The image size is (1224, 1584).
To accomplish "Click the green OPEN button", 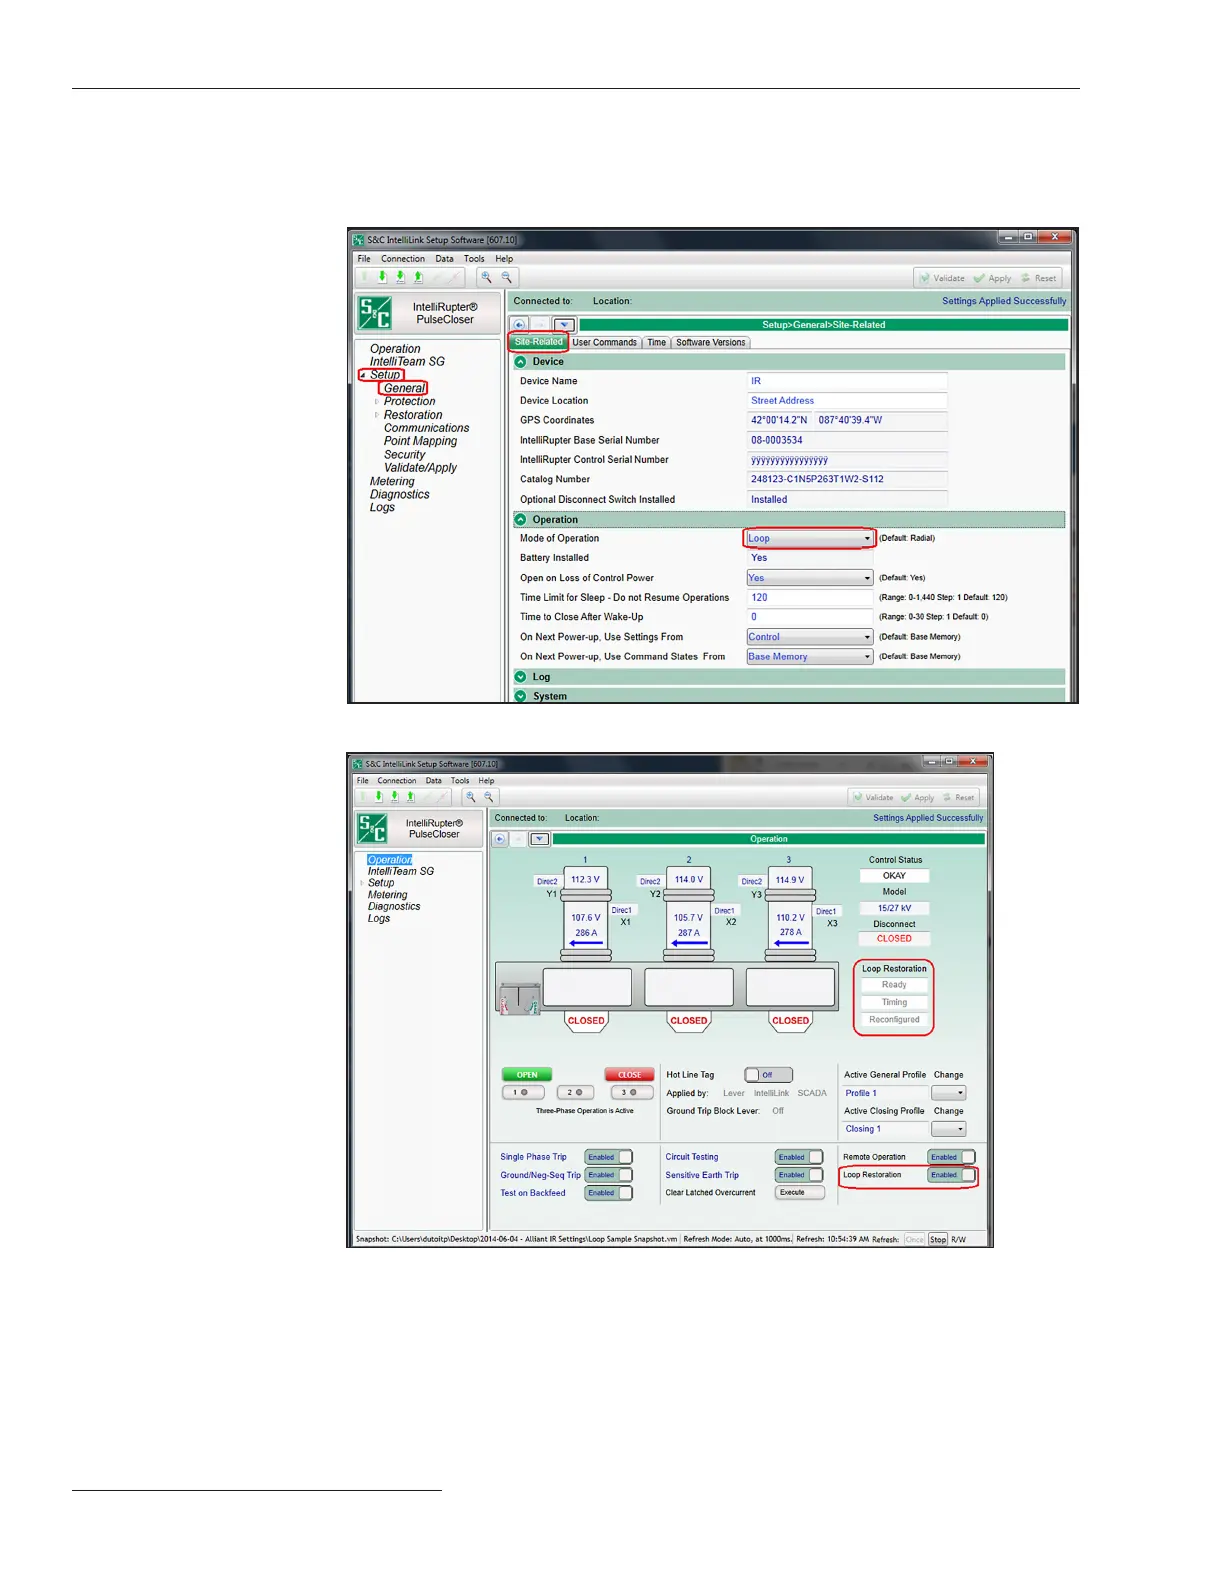I will pyautogui.click(x=527, y=1075).
